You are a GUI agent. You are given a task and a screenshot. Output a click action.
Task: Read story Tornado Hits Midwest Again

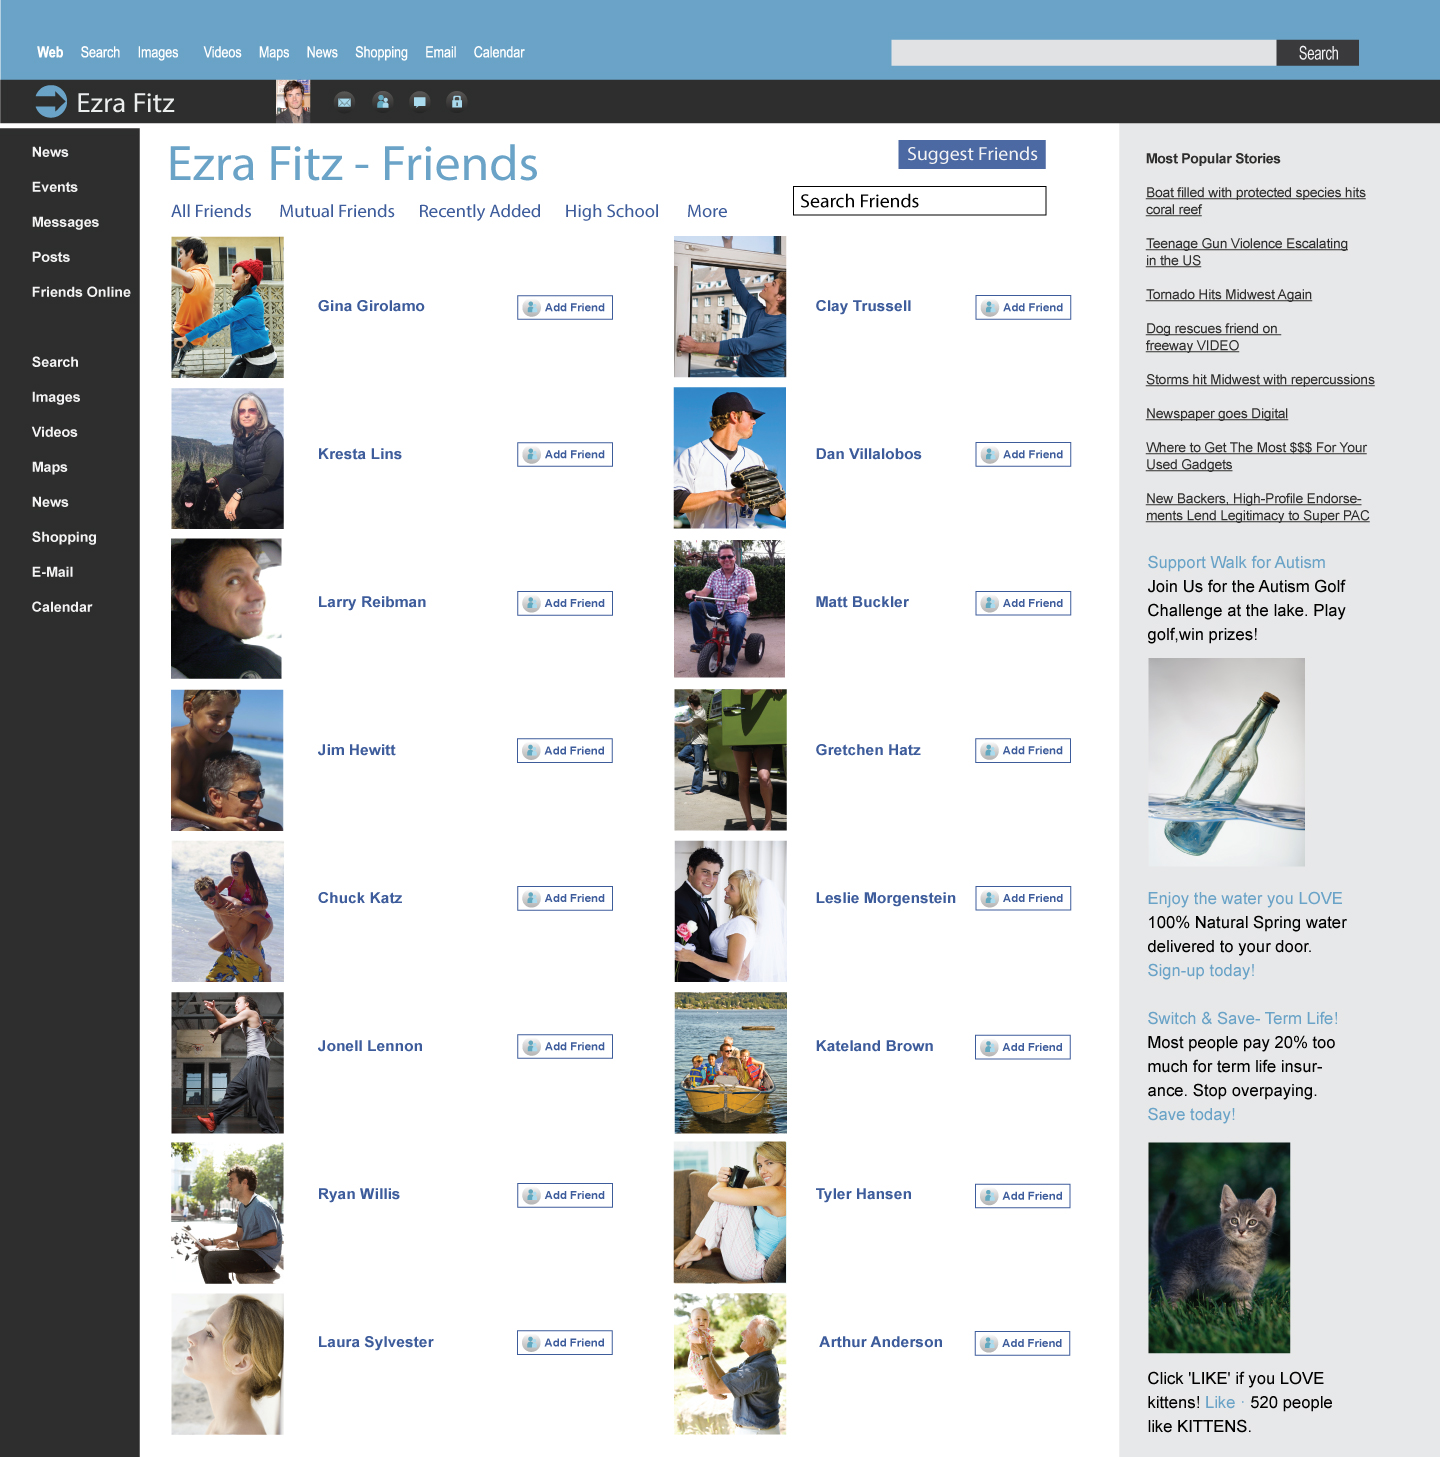(x=1229, y=294)
